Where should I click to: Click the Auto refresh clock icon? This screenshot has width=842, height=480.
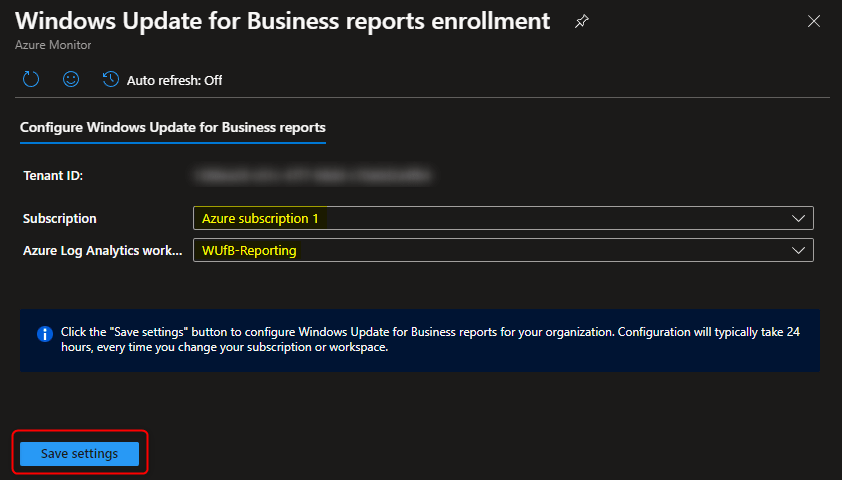coord(111,79)
